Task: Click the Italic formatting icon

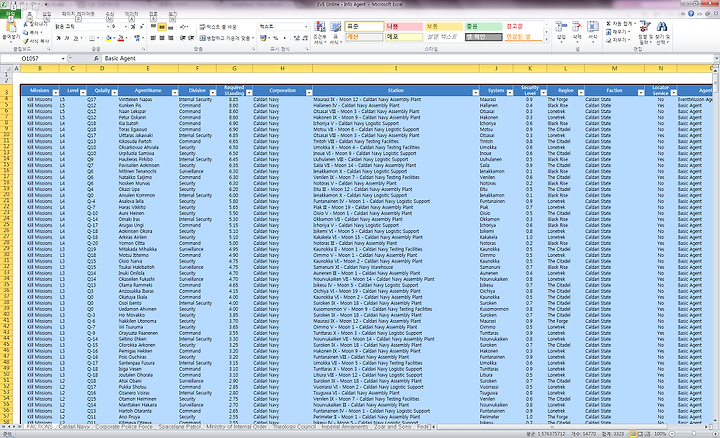Action: 67,39
